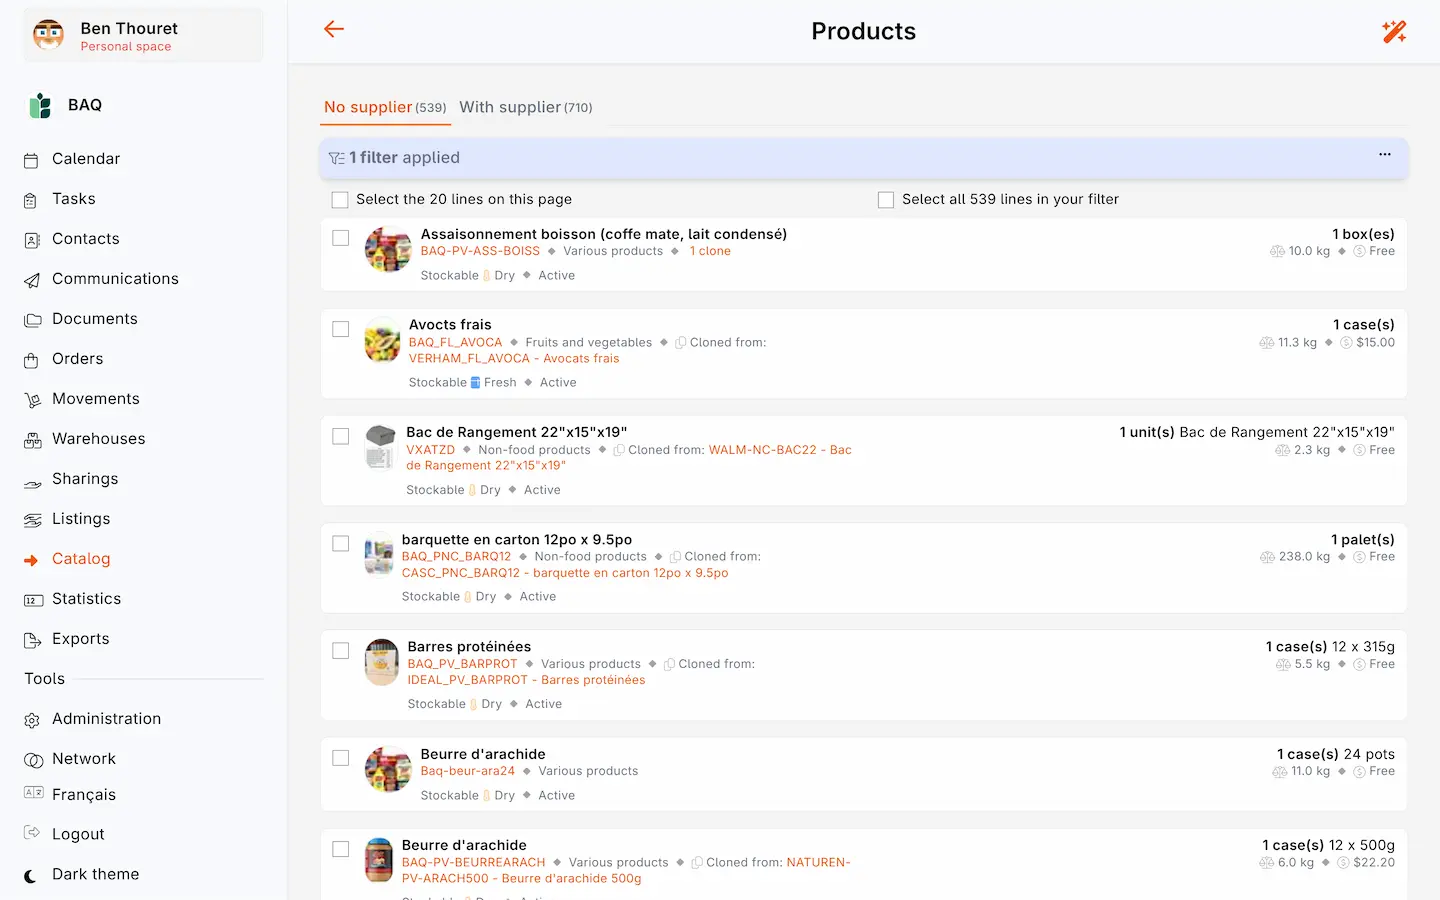Click the BAQ organization logo
The height and width of the screenshot is (900, 1440).
point(40,105)
